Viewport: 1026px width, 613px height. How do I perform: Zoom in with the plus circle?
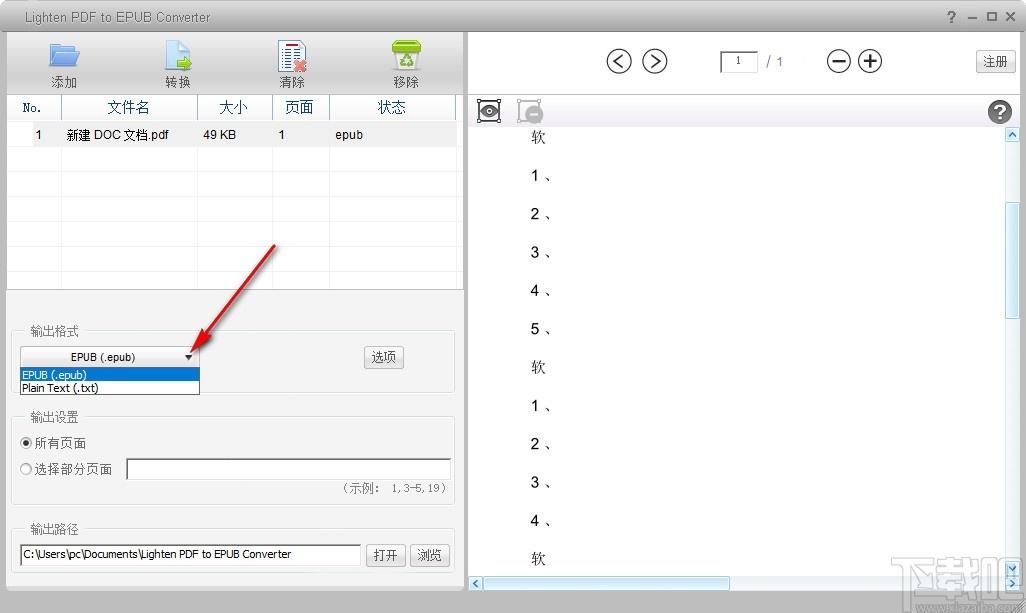[x=870, y=61]
